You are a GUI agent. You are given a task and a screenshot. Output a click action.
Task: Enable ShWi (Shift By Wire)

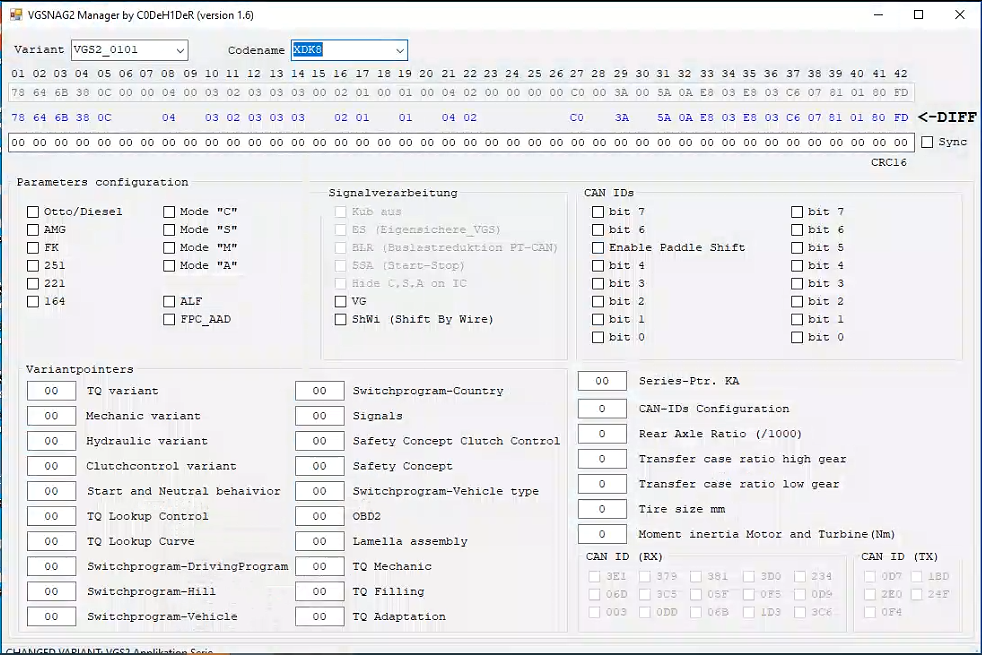point(341,320)
